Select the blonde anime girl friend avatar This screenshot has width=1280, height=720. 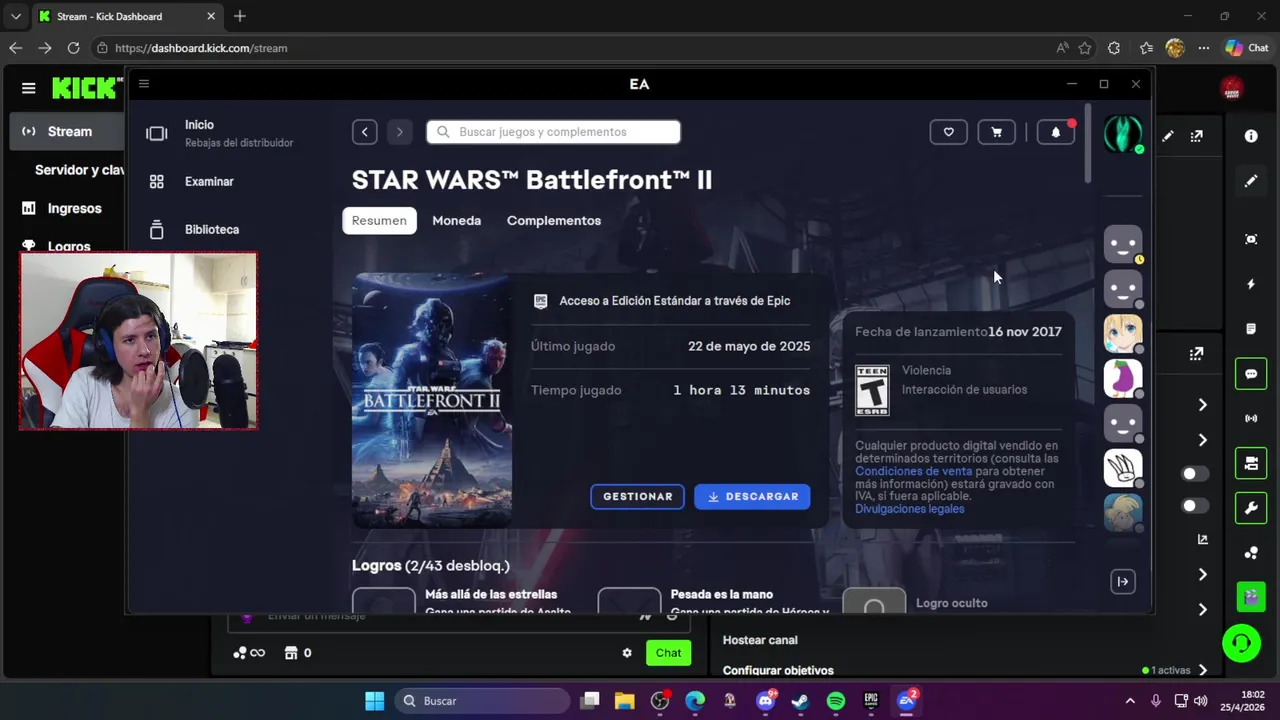coord(1122,334)
